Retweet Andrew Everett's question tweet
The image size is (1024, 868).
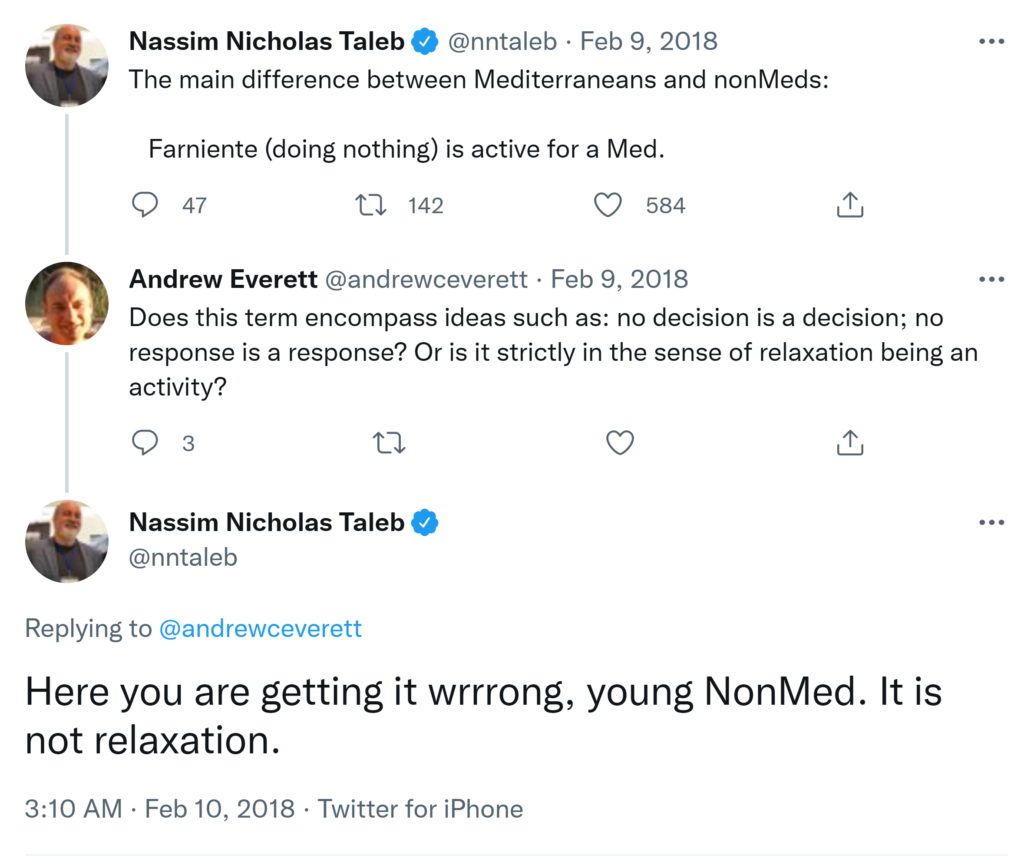point(388,442)
